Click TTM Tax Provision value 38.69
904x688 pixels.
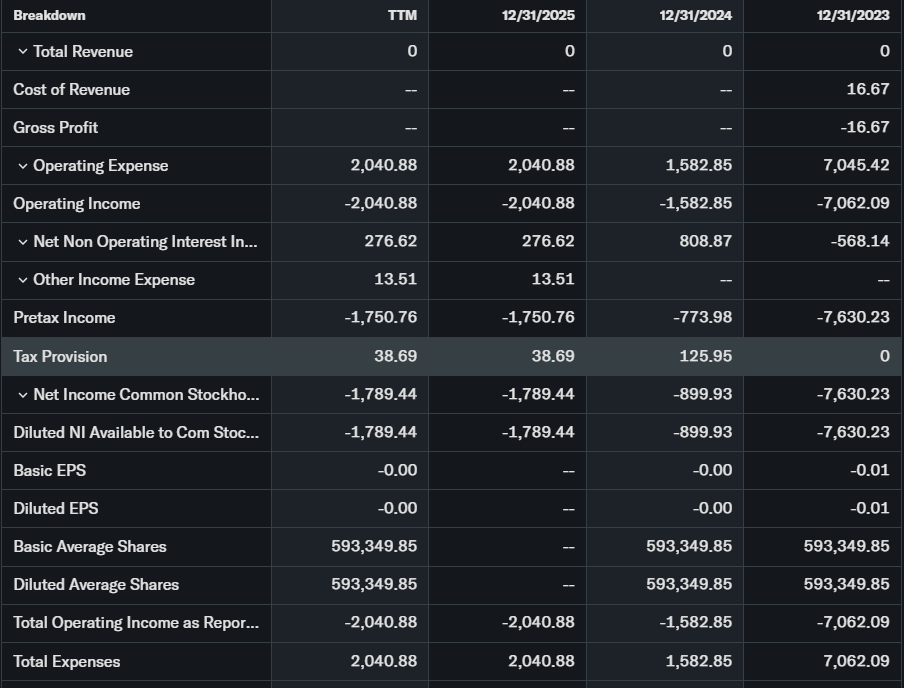[x=395, y=356]
